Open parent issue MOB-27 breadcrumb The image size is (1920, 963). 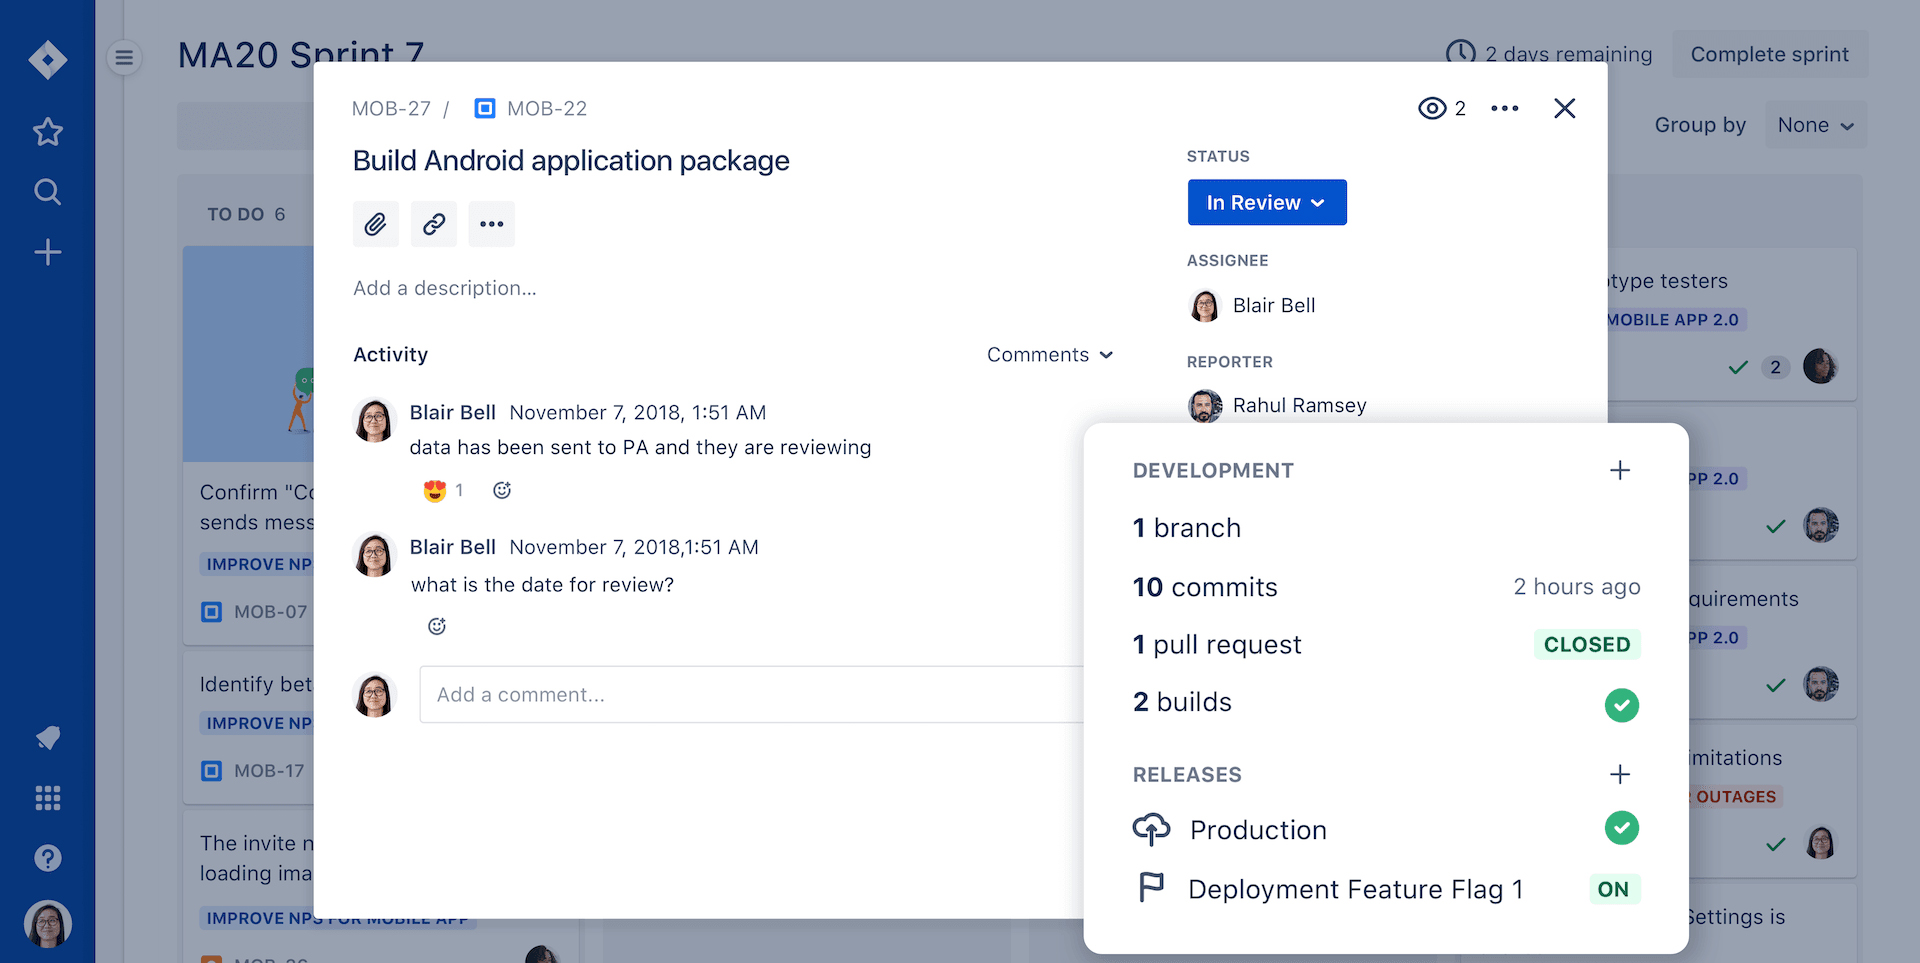[x=391, y=108]
